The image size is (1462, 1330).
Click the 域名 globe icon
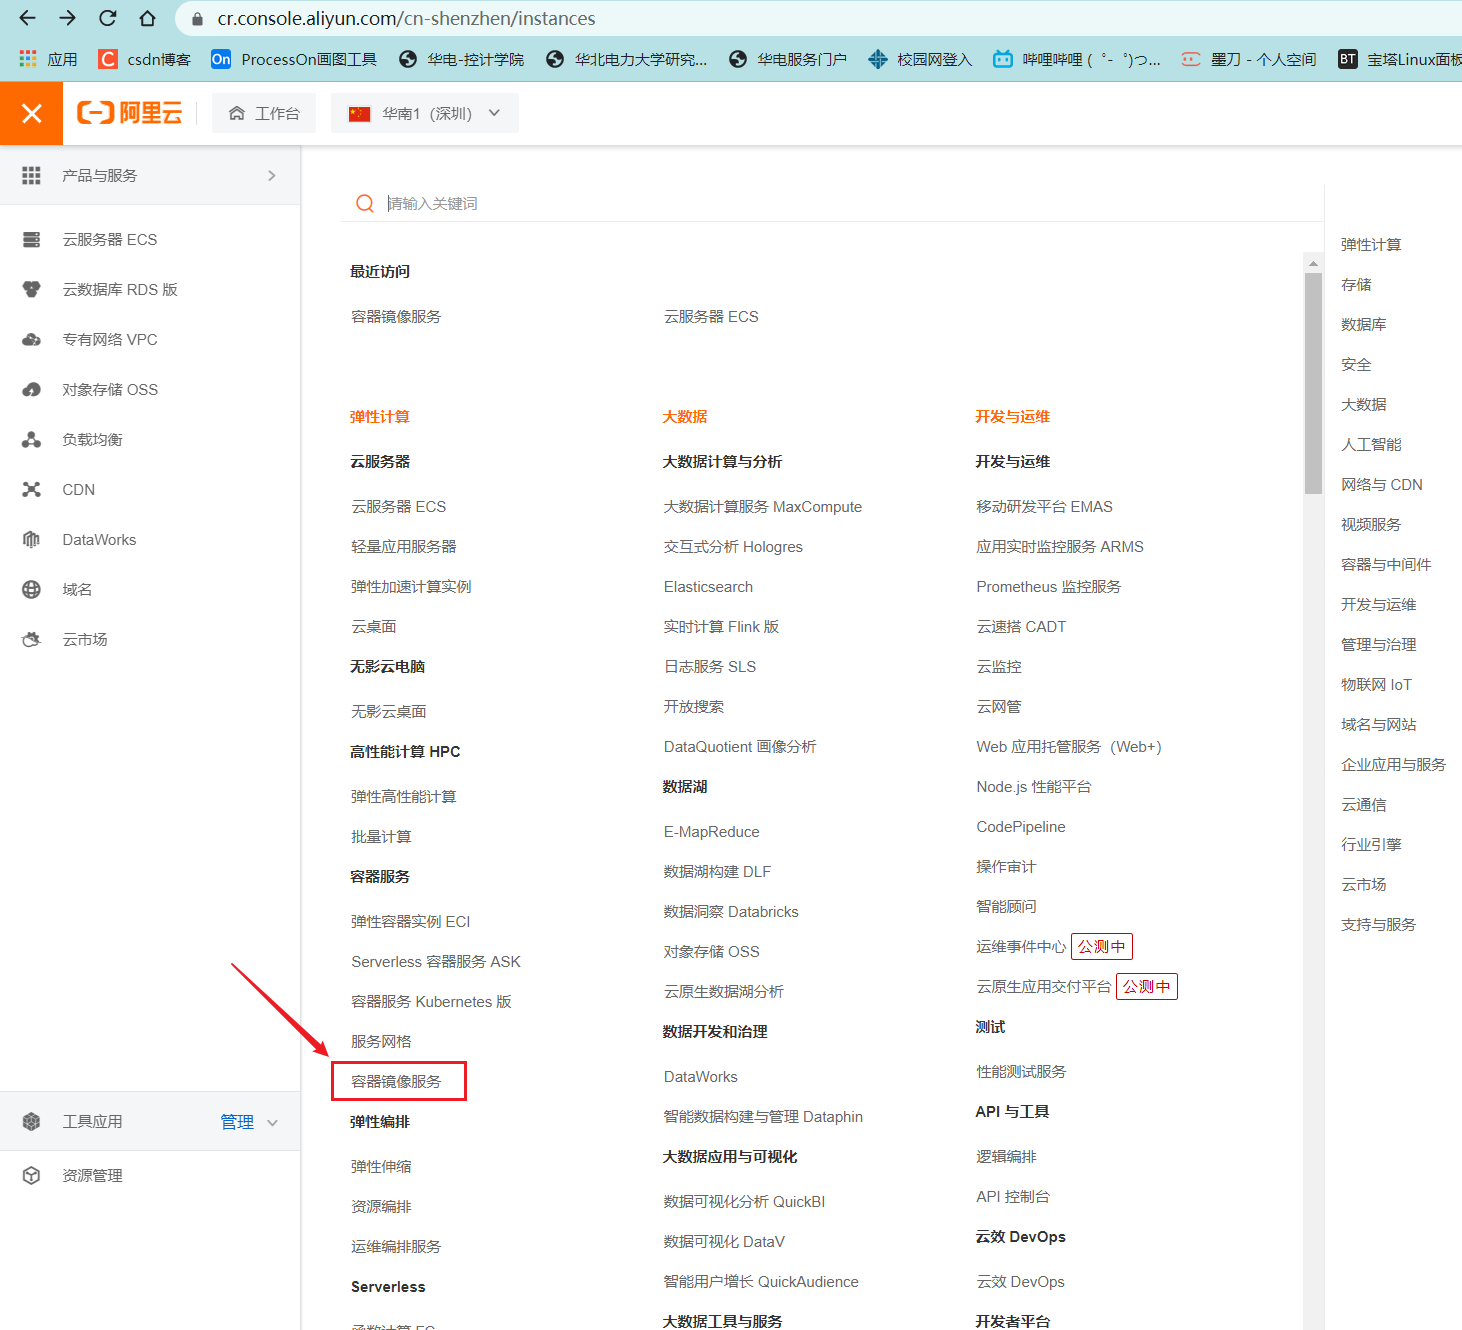pos(32,589)
